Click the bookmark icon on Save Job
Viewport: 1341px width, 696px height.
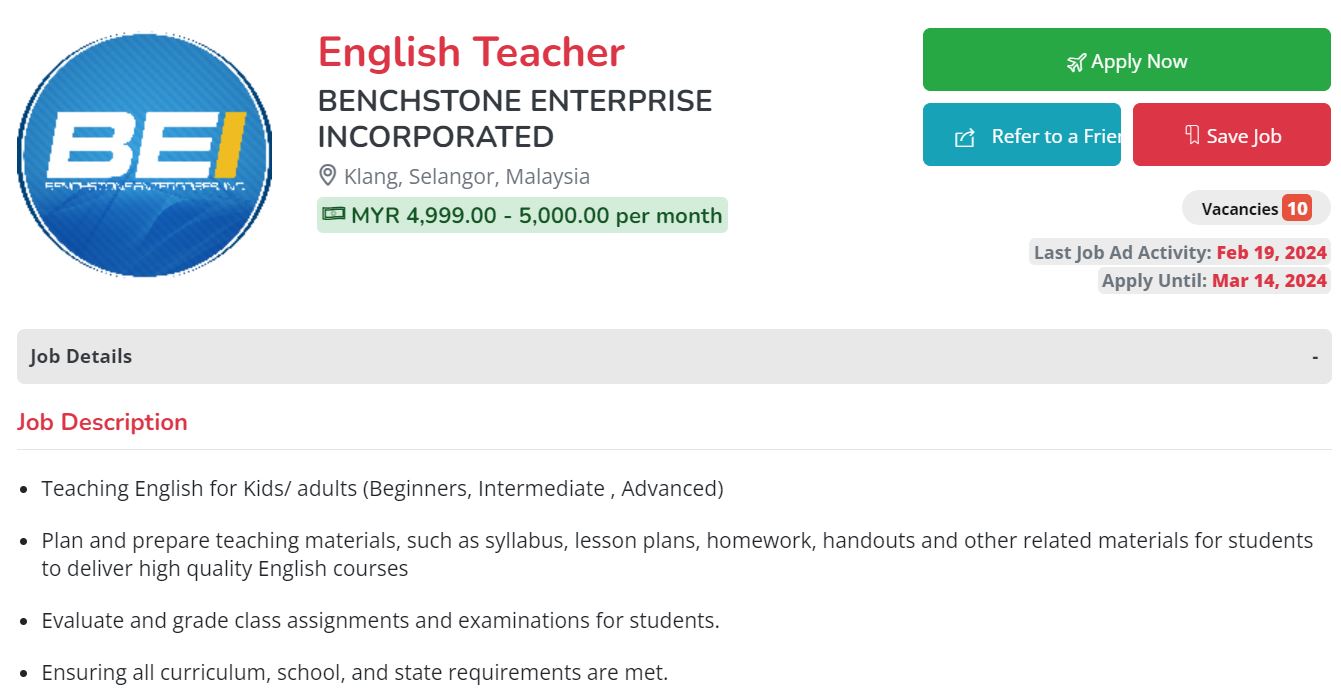click(1192, 135)
